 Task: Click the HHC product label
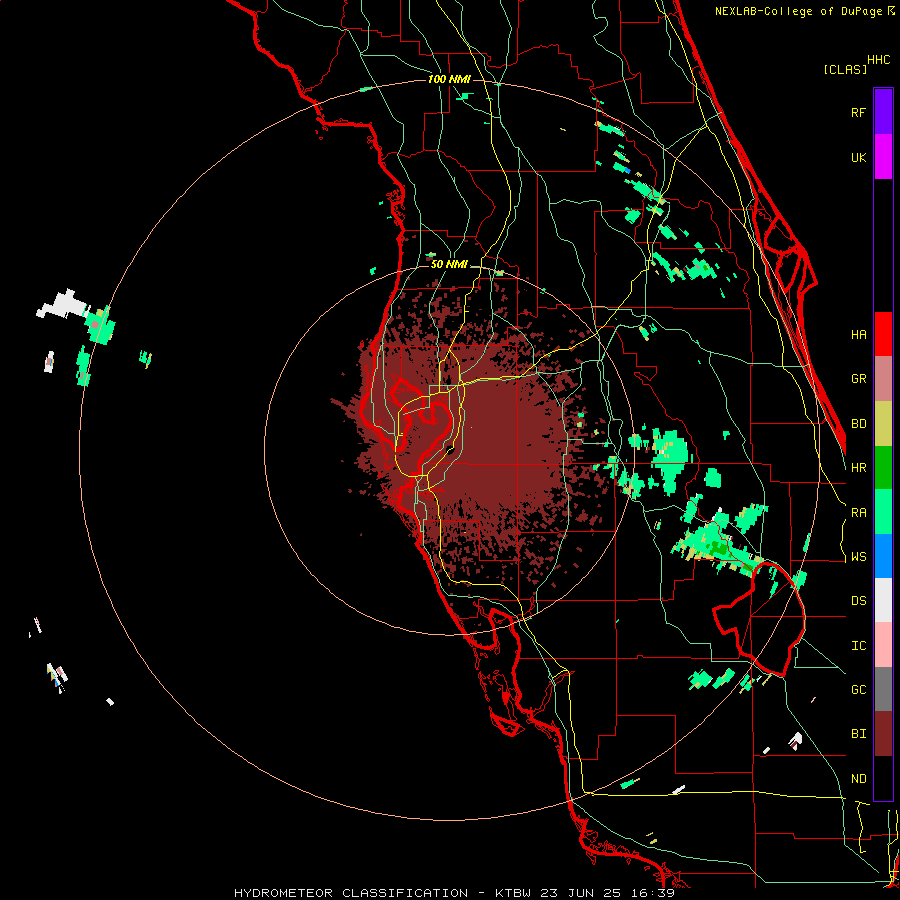[x=879, y=60]
